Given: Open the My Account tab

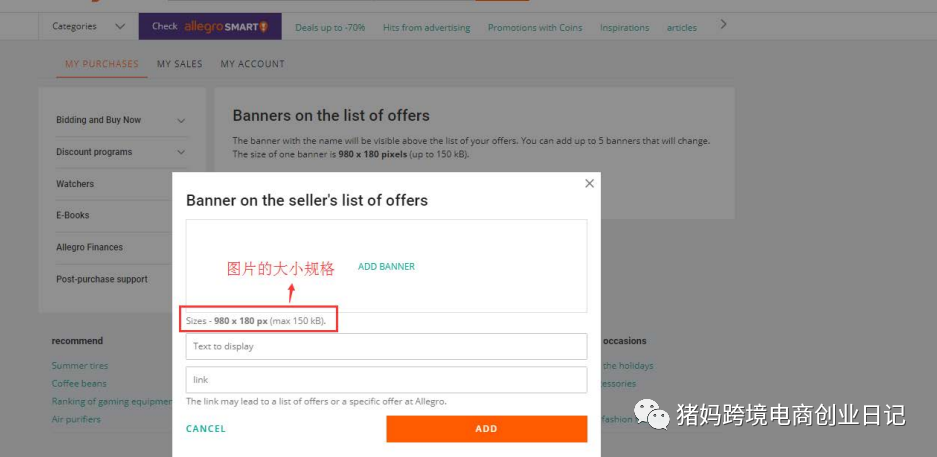Looking at the screenshot, I should (x=252, y=64).
